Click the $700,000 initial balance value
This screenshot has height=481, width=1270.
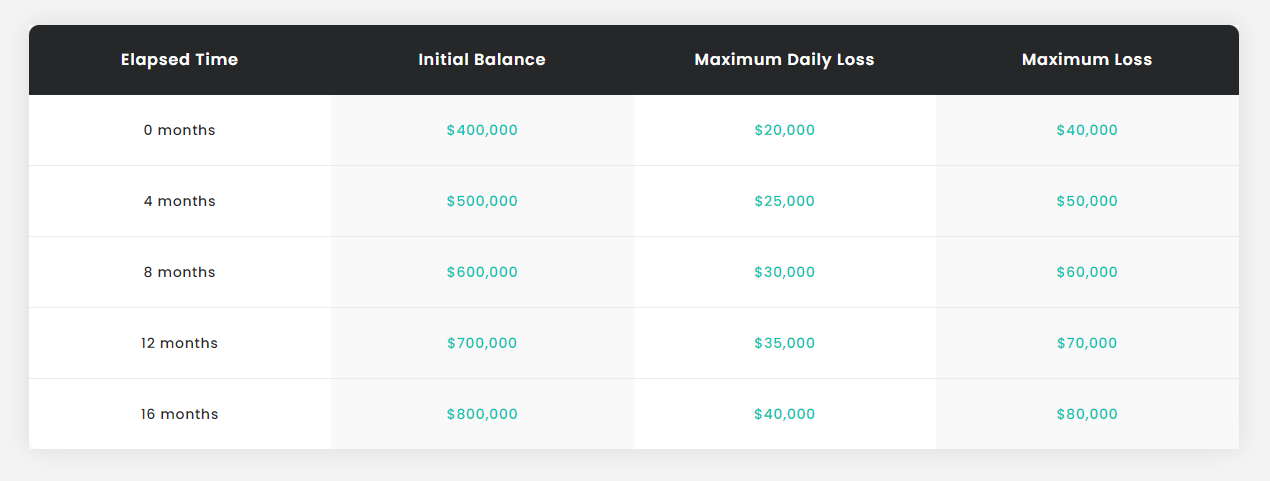482,343
